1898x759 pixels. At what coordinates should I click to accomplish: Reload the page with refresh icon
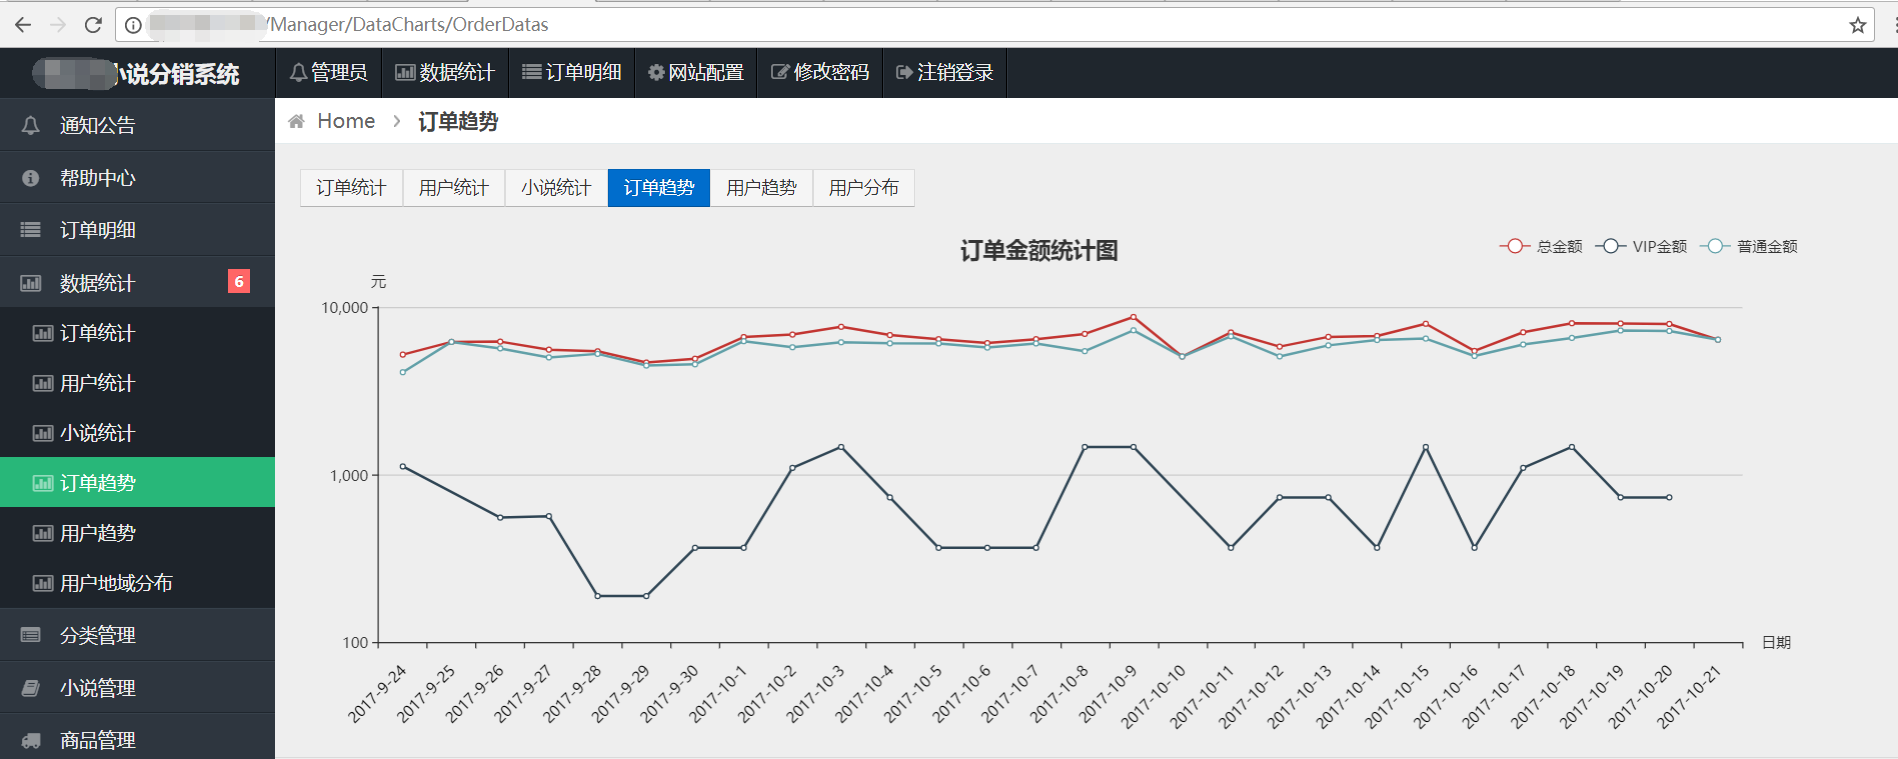93,25
